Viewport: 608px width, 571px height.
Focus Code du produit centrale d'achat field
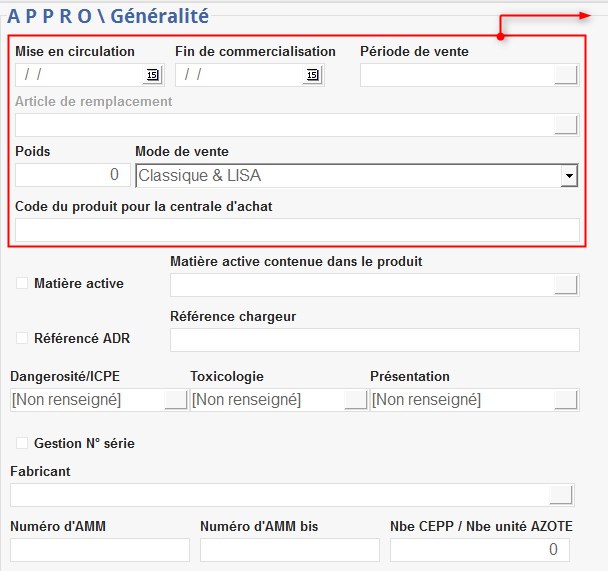(x=297, y=230)
